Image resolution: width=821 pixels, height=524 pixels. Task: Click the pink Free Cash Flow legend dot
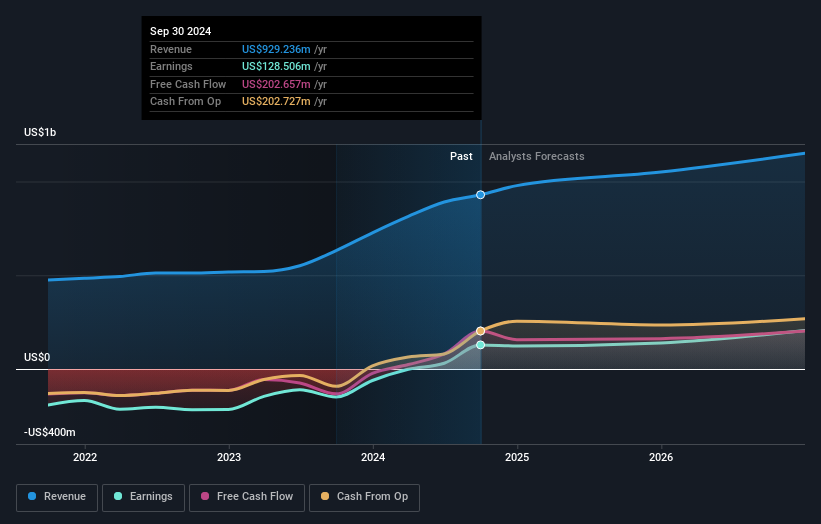click(x=206, y=496)
